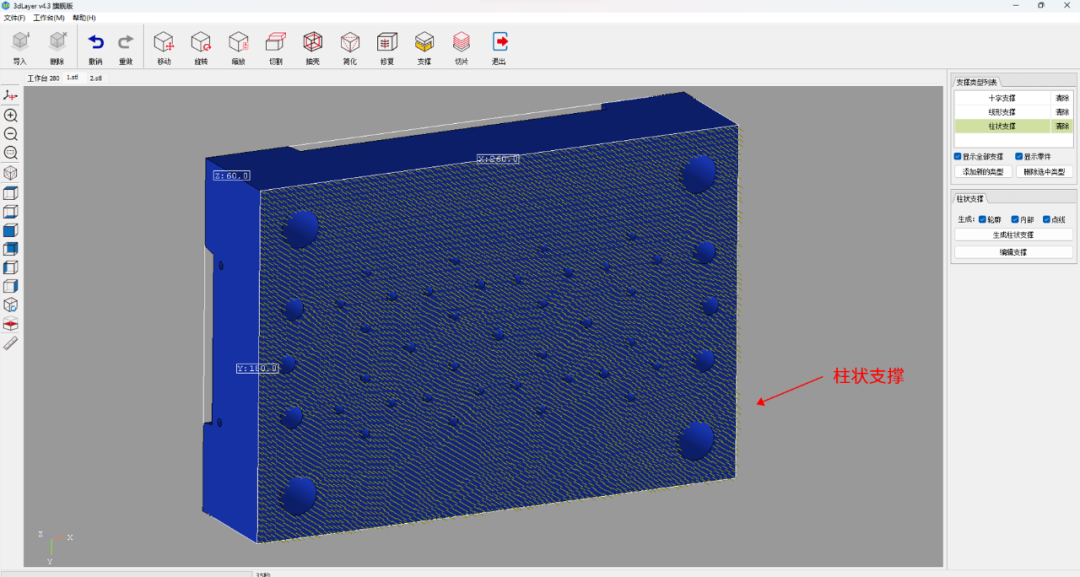Open the 支撑 support tool
This screenshot has height=577, width=1080.
424,43
